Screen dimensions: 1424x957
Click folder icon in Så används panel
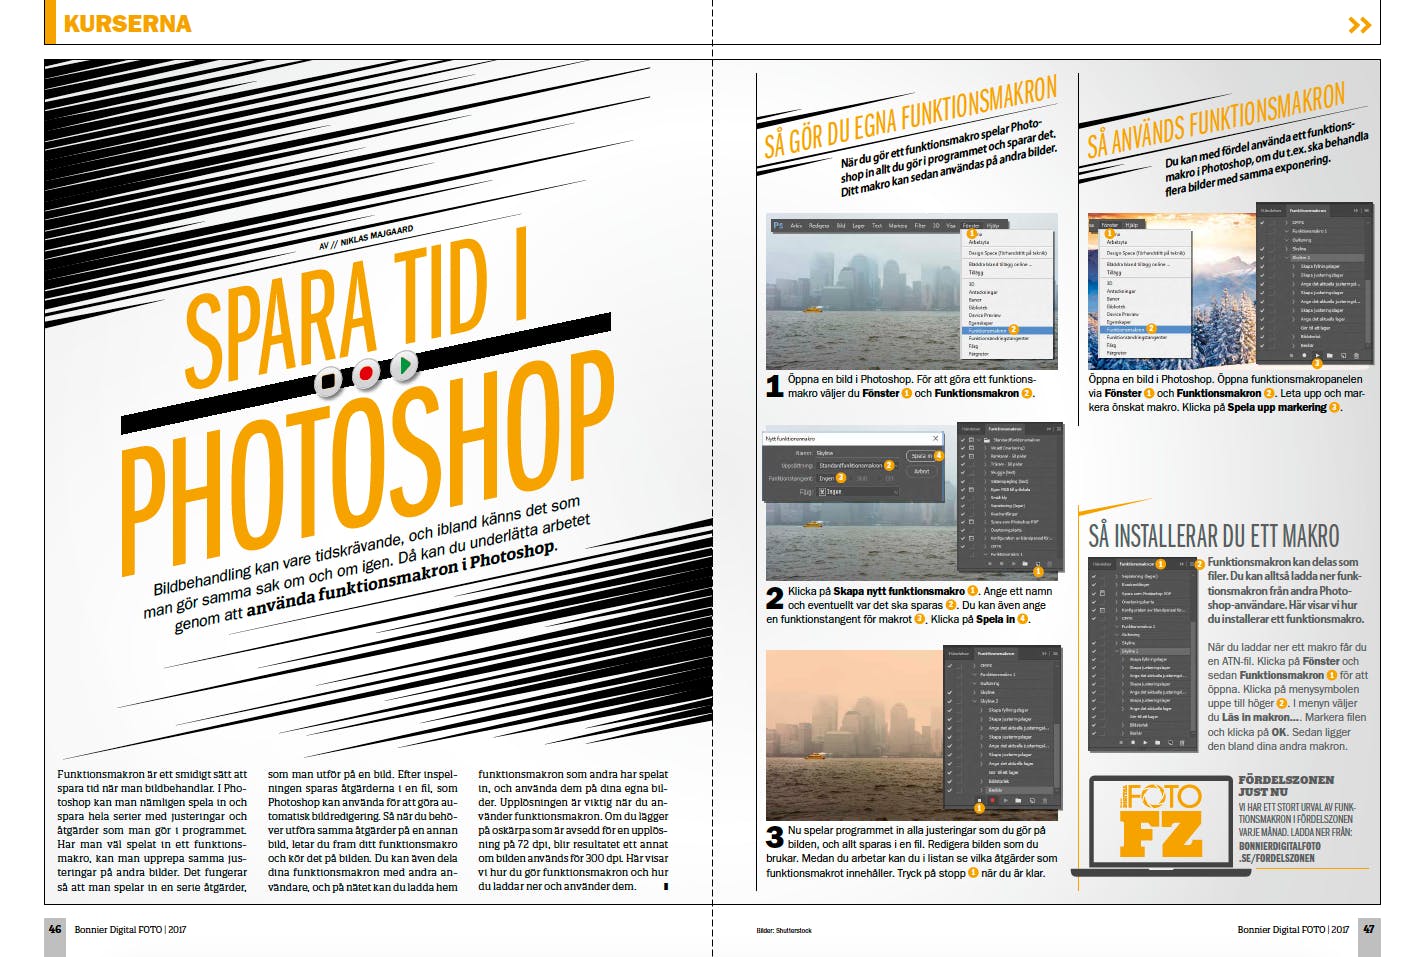tap(1330, 356)
